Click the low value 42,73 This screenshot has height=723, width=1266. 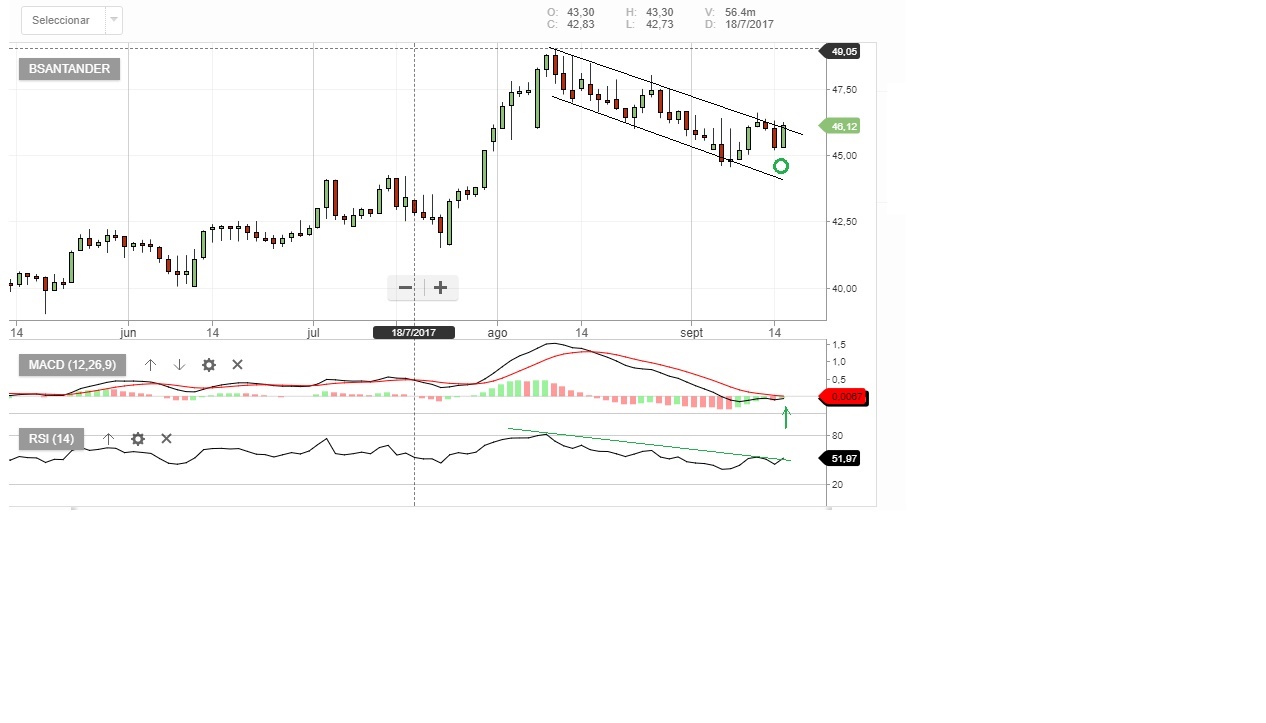[x=660, y=24]
